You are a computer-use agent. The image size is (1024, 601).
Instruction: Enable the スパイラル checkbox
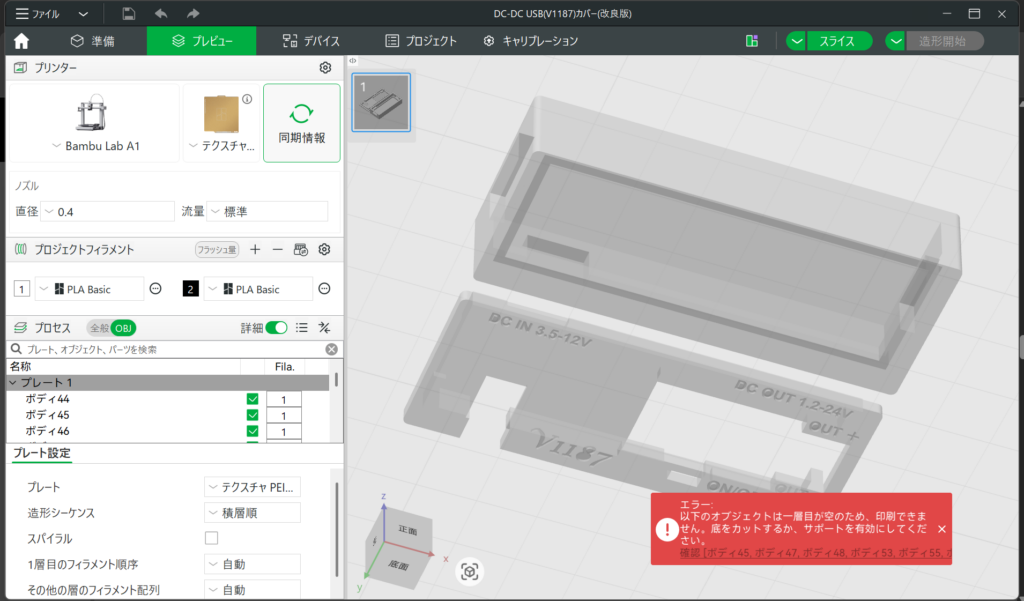(211, 538)
